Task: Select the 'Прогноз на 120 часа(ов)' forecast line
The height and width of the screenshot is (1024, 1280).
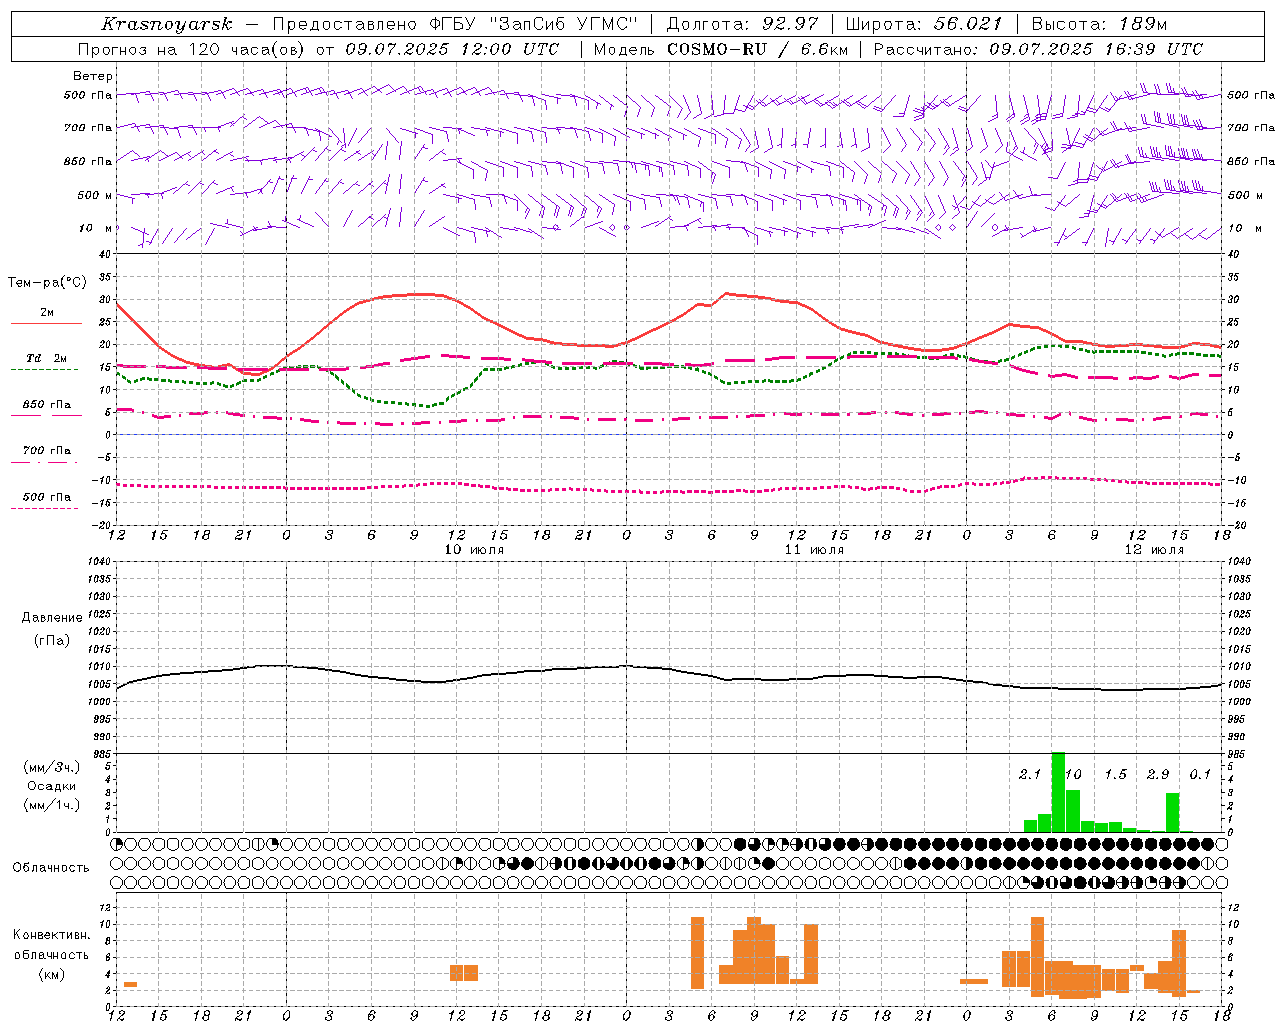Action: (x=318, y=49)
